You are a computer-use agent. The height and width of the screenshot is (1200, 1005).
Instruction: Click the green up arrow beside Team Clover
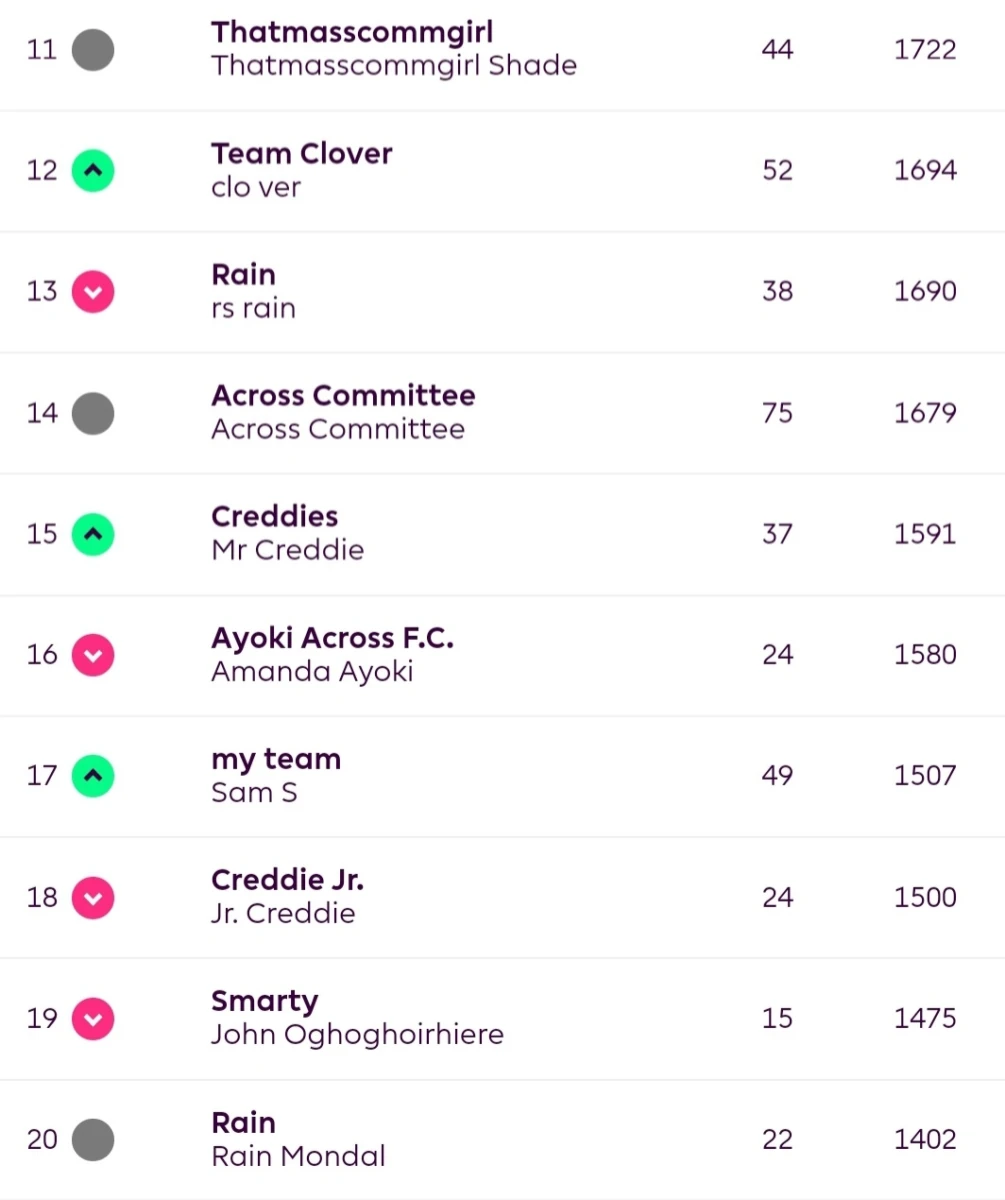[93, 170]
